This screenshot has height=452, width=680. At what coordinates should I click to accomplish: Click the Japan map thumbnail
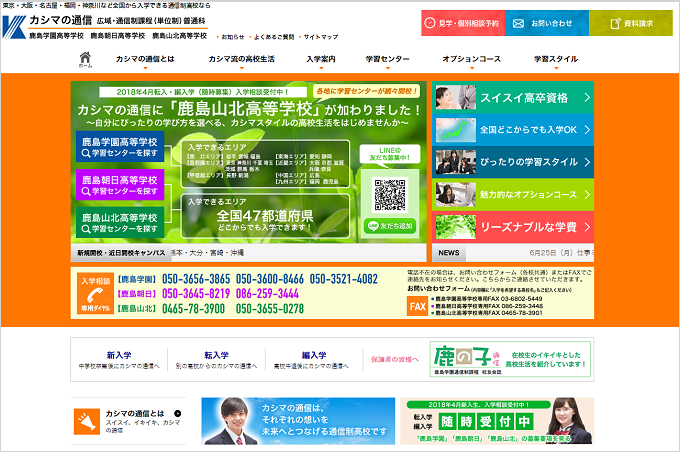click(456, 130)
